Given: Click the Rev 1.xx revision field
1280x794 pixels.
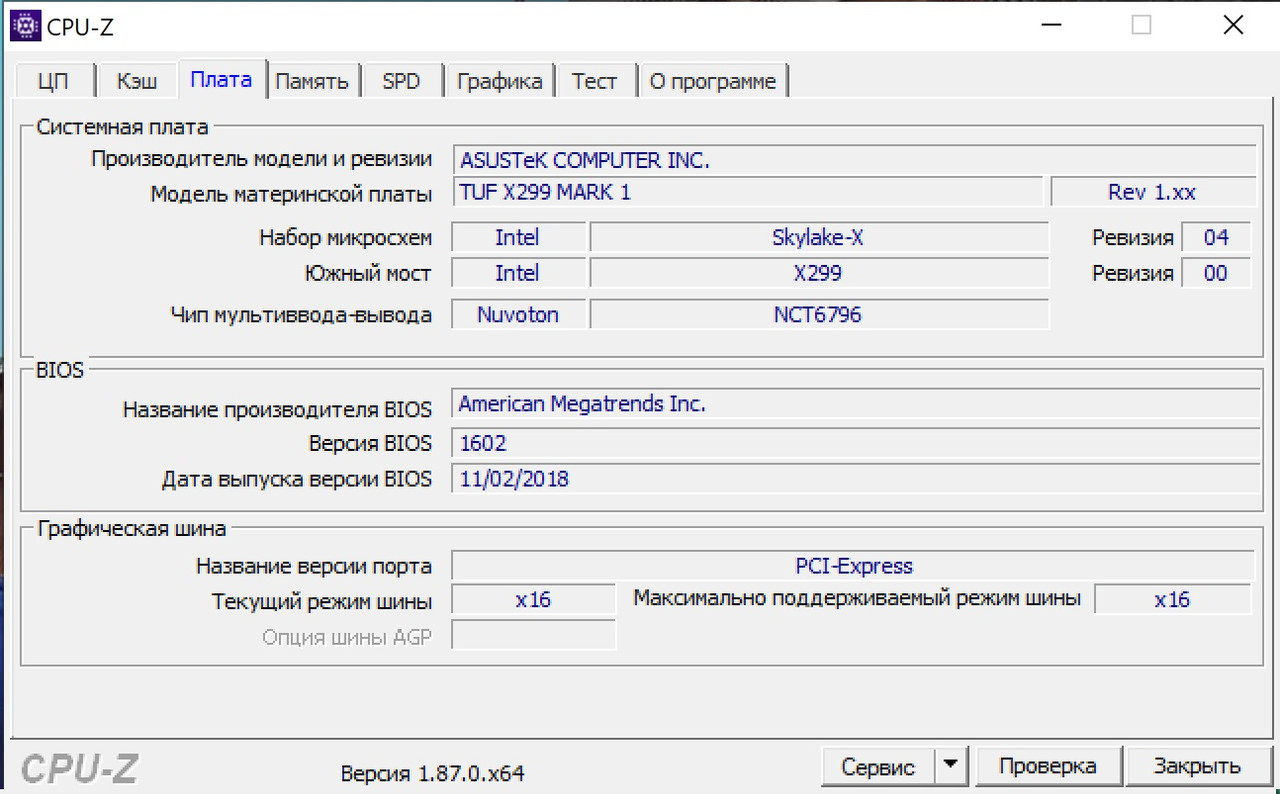Looking at the screenshot, I should pyautogui.click(x=1154, y=191).
